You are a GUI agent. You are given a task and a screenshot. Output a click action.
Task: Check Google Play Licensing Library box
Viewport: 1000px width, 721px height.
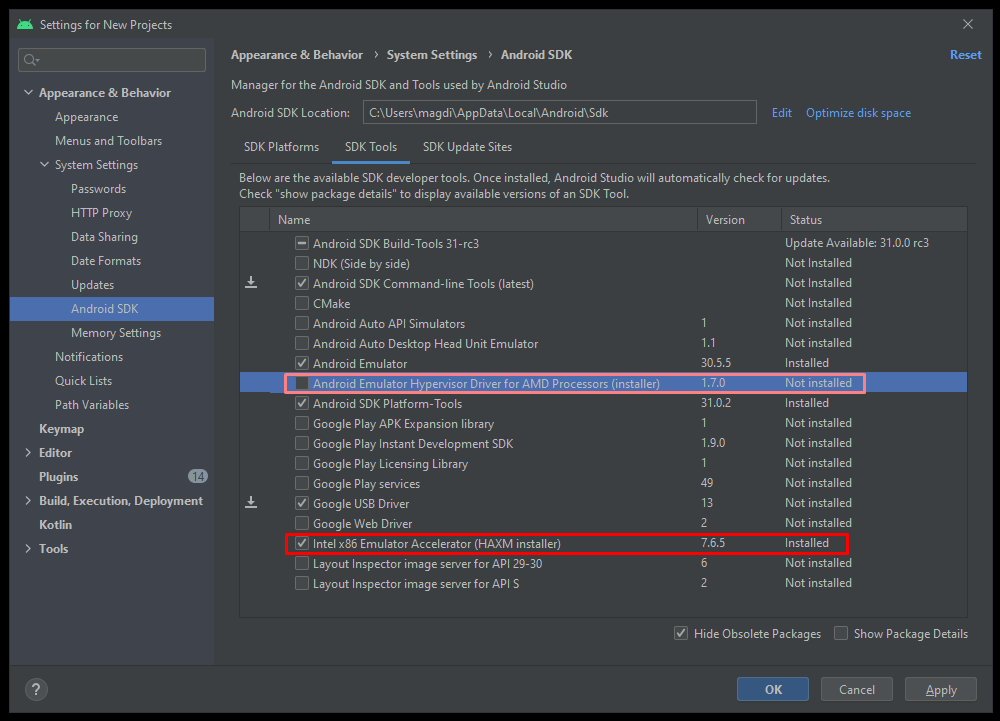(x=302, y=463)
